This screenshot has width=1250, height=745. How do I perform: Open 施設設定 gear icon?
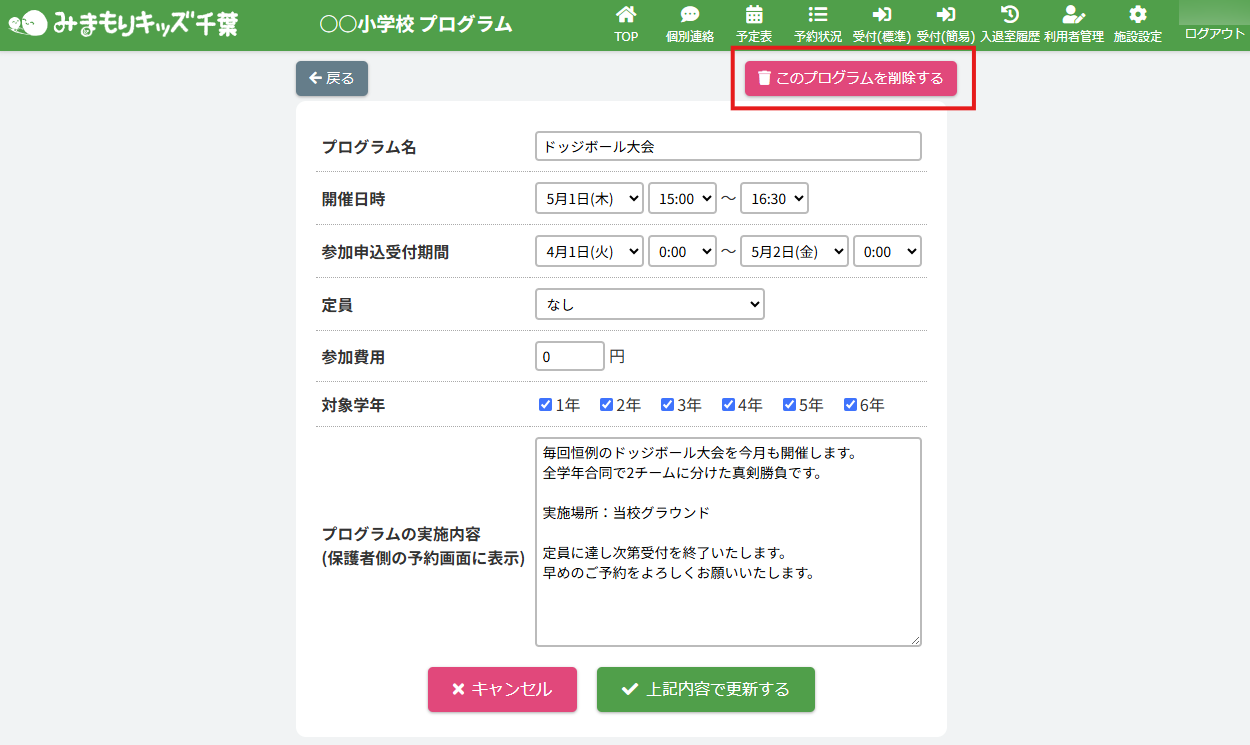click(x=1137, y=15)
